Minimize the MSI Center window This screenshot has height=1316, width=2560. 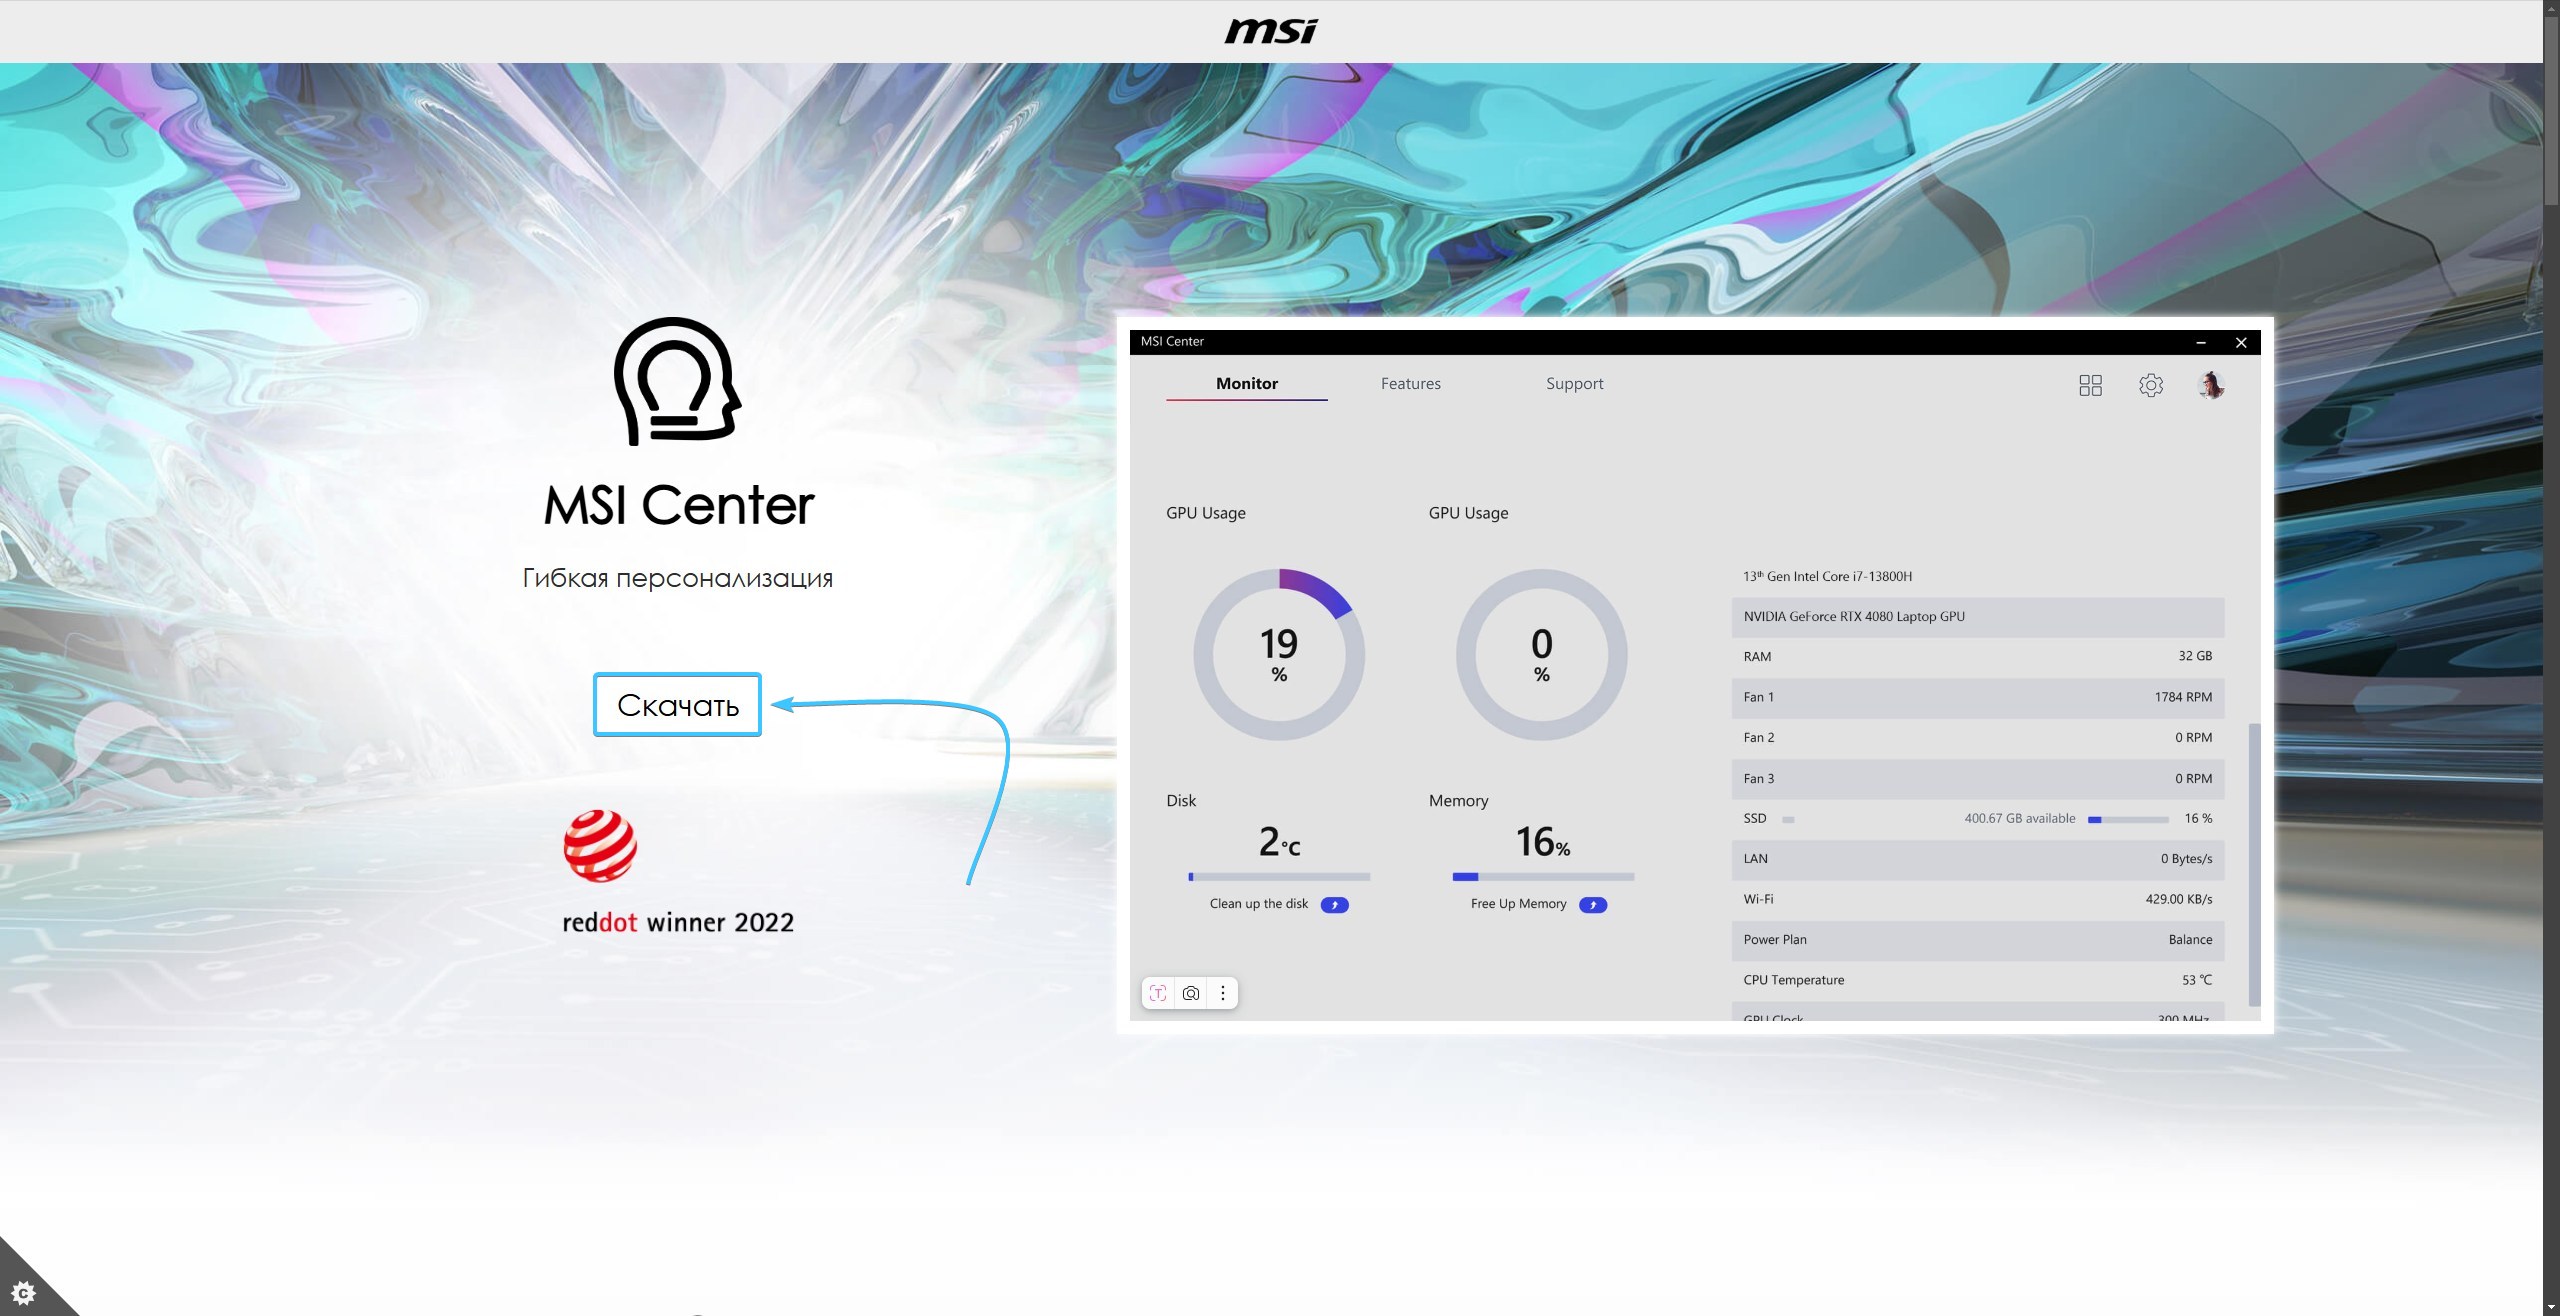(2200, 342)
